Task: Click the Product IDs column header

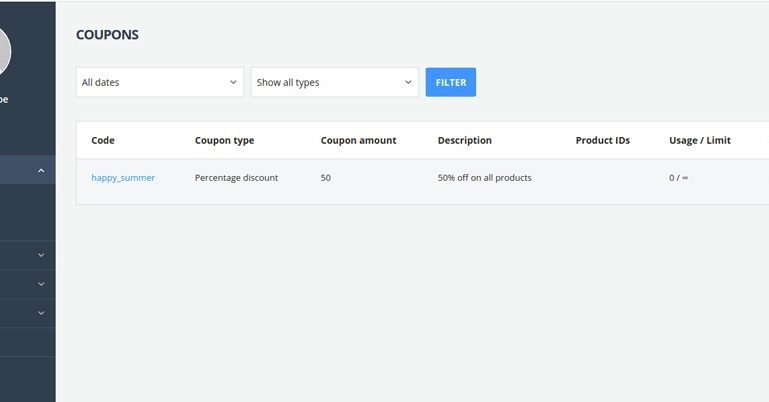Action: click(603, 140)
